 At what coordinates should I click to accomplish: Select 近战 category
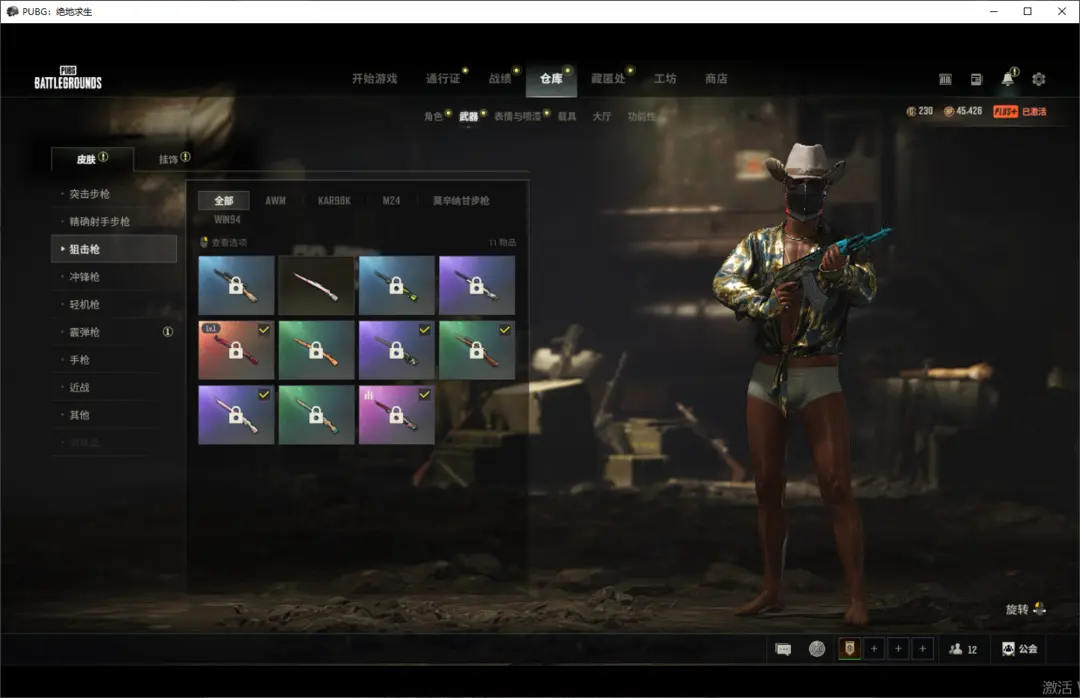coord(114,387)
